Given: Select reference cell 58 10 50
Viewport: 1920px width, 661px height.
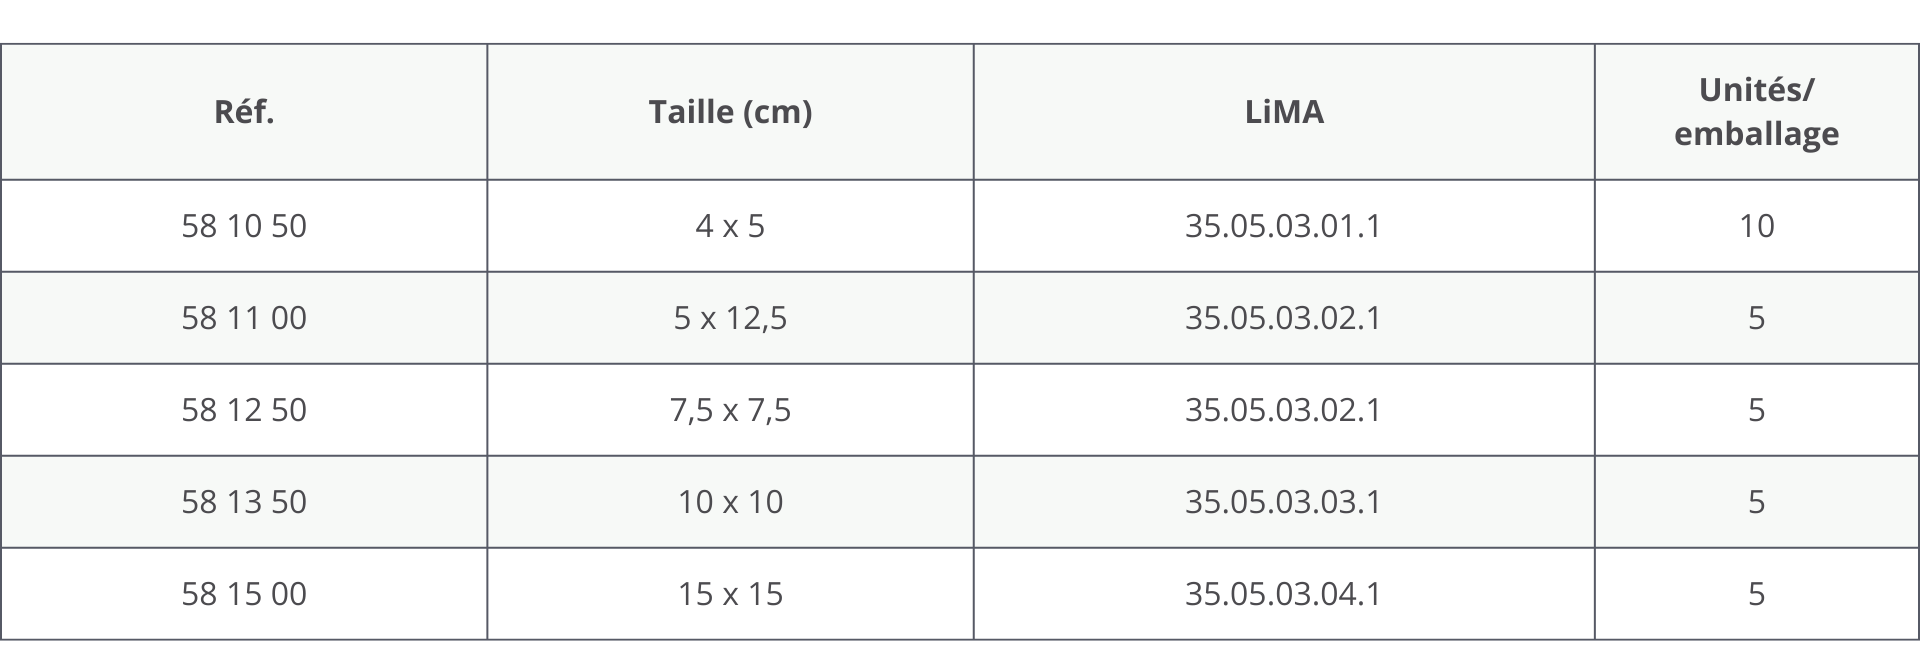Looking at the screenshot, I should (x=244, y=226).
